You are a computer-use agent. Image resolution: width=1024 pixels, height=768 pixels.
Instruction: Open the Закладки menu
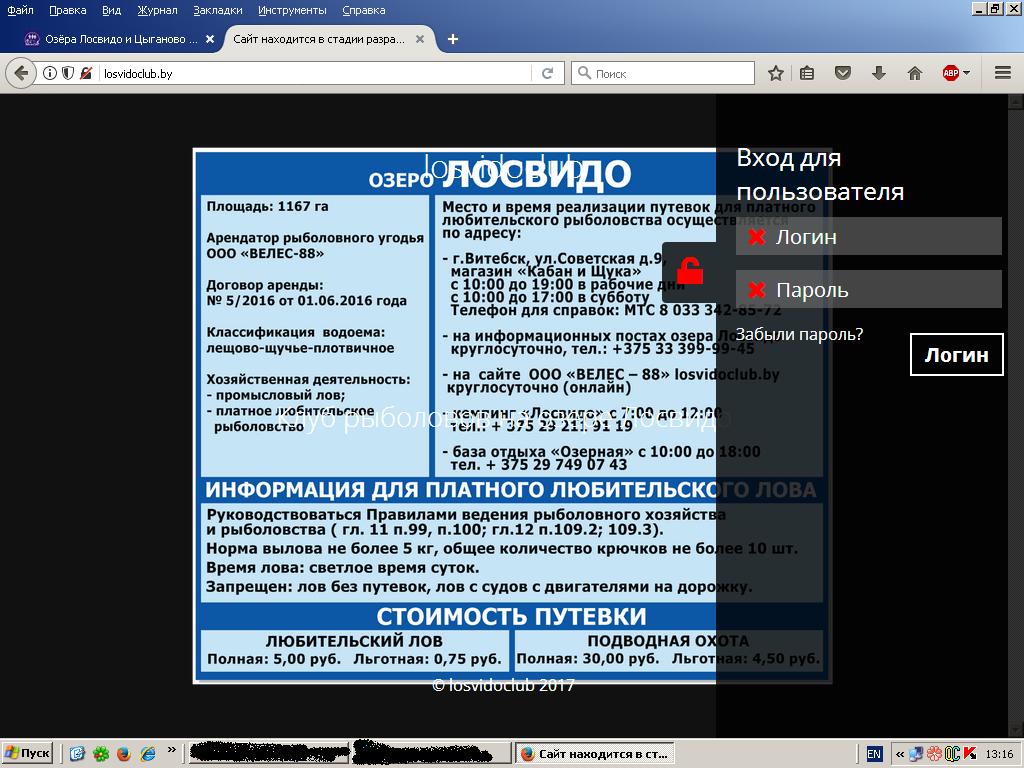(x=217, y=10)
